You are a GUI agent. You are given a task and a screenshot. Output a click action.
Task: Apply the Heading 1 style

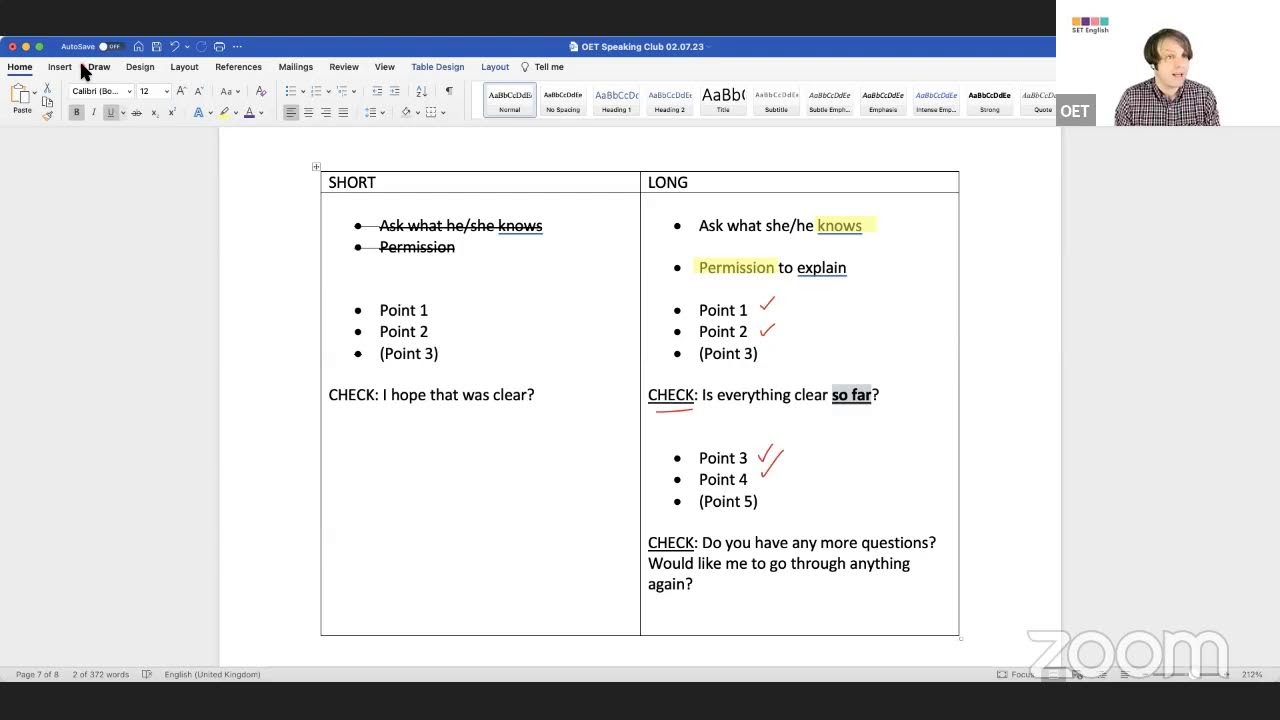click(x=617, y=100)
